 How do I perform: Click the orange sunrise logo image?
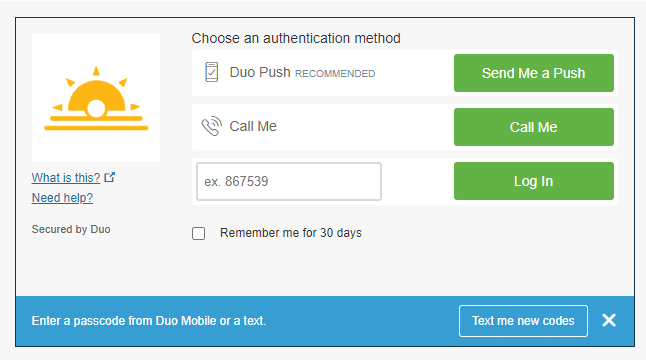(x=96, y=98)
